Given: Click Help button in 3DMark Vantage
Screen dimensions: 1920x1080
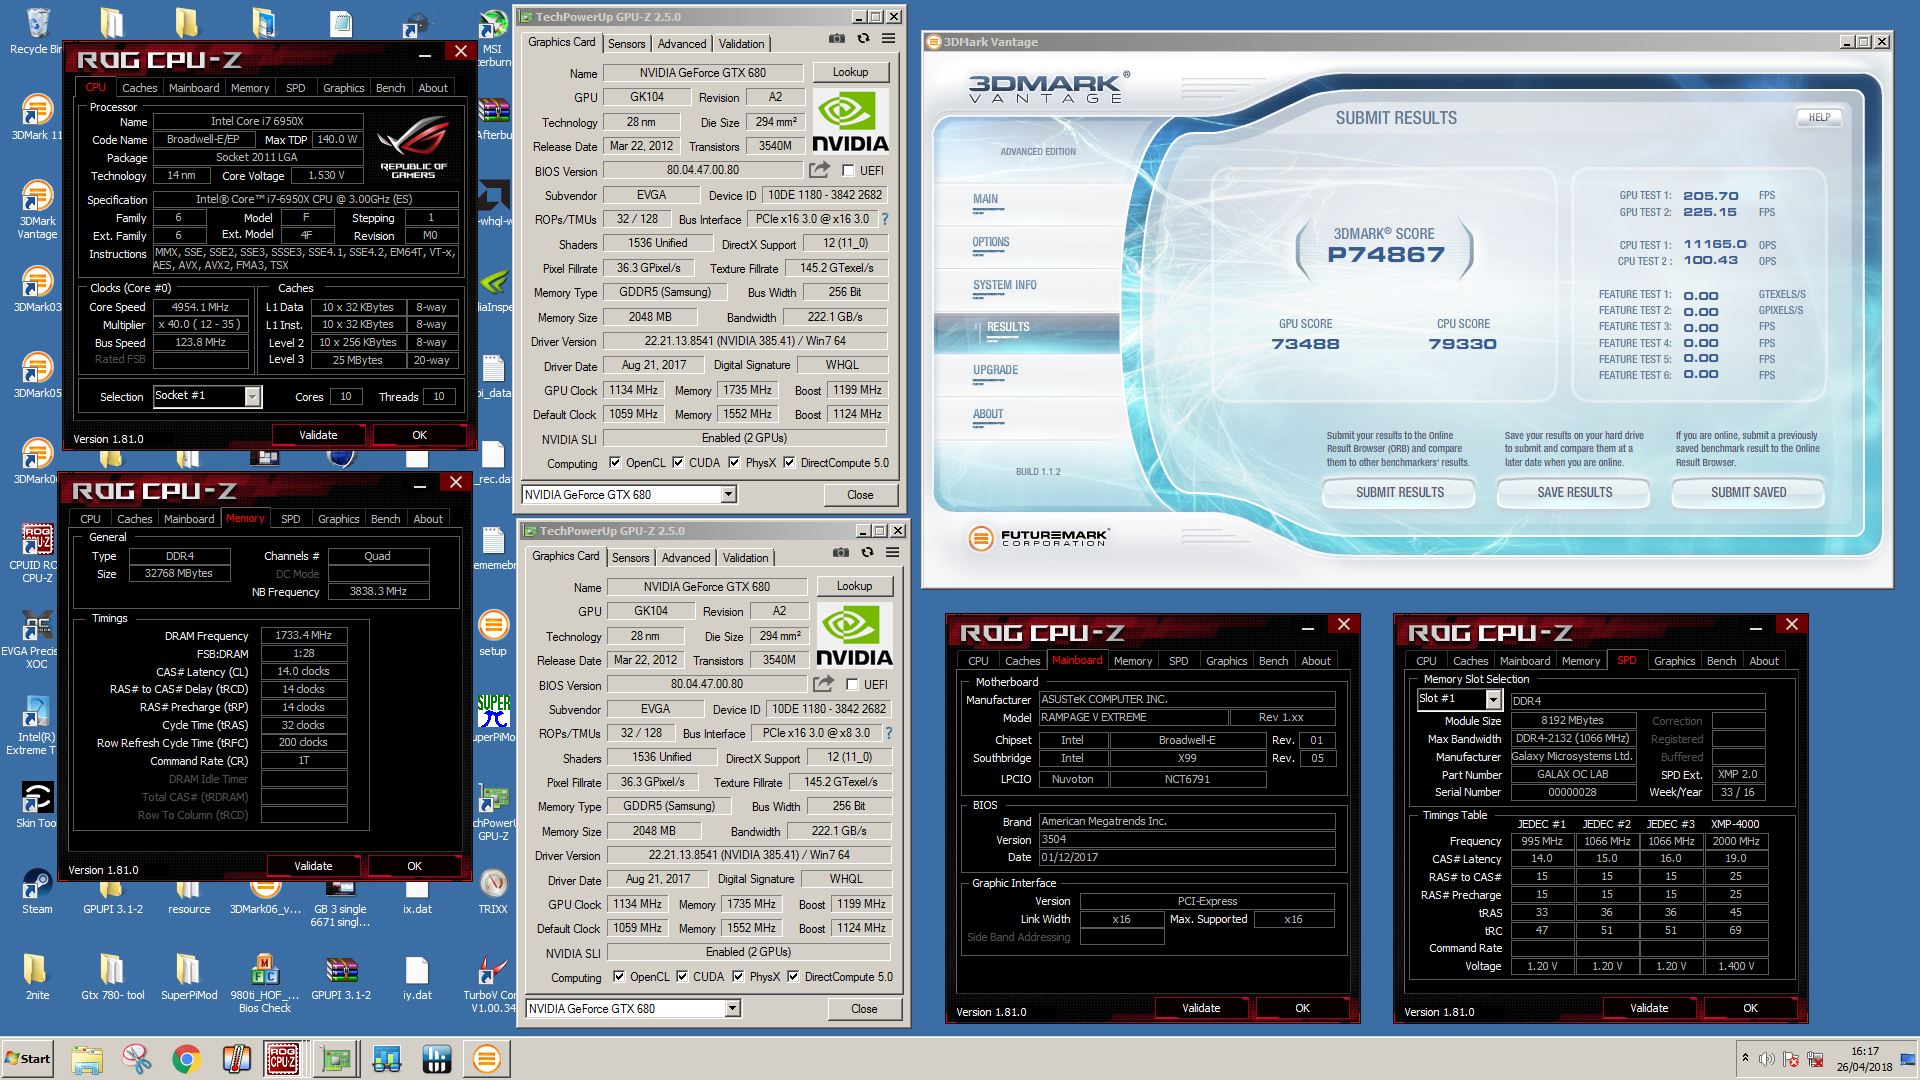Looking at the screenshot, I should [1819, 117].
